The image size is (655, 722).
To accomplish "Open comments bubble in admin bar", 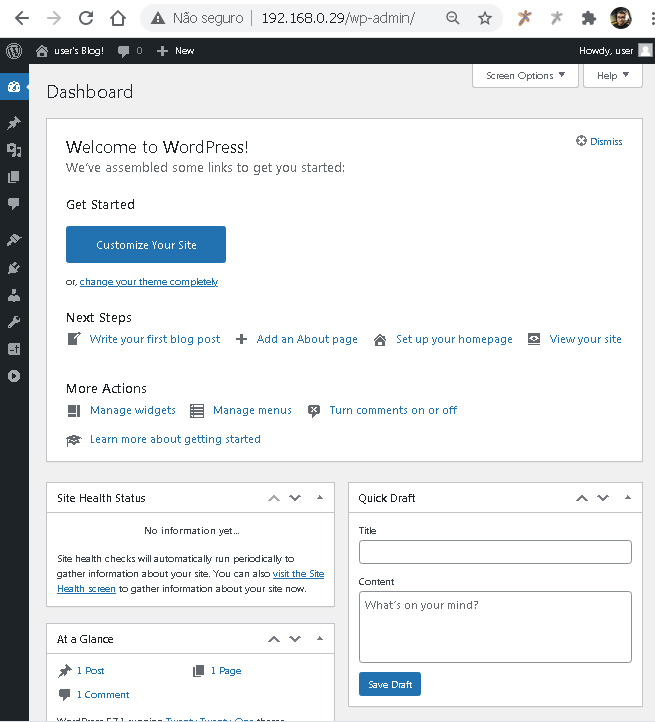I will tap(130, 51).
